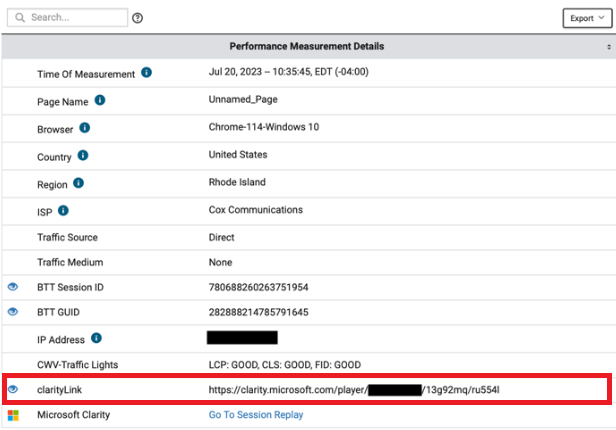Image resolution: width=616 pixels, height=430 pixels.
Task: Follow the Go To Session Replay link
Action: 256,415
